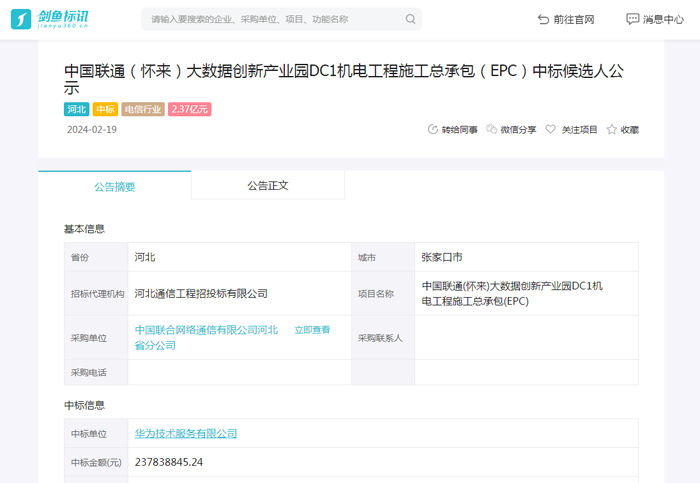Click the 城市 label

[x=367, y=258]
